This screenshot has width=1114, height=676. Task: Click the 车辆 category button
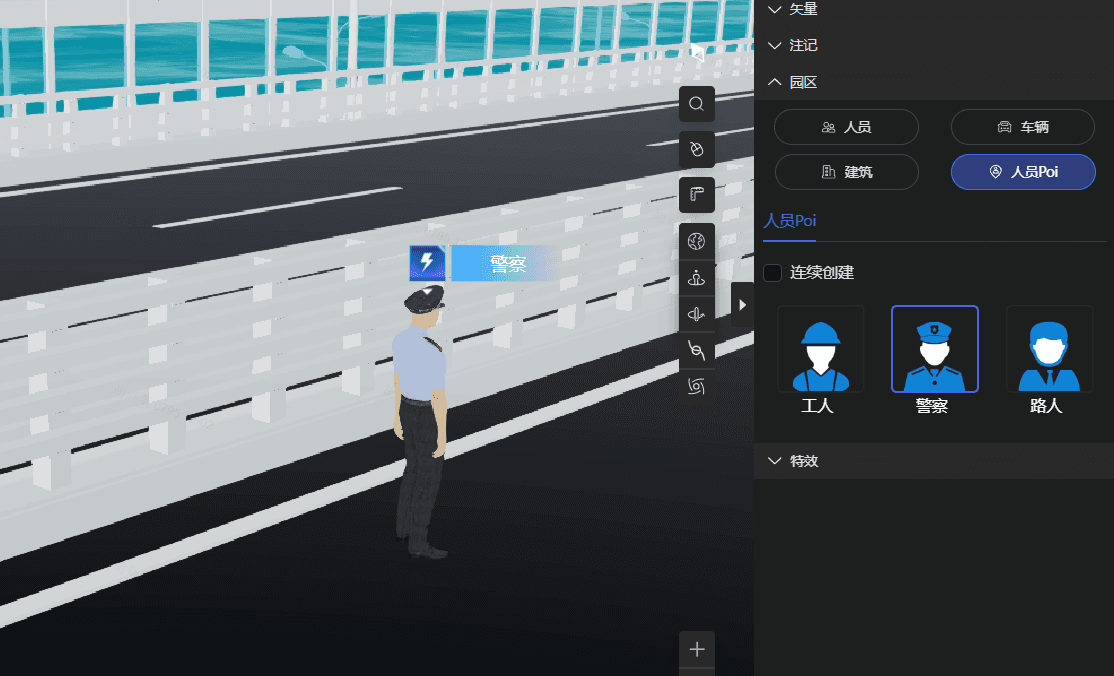pos(1022,127)
